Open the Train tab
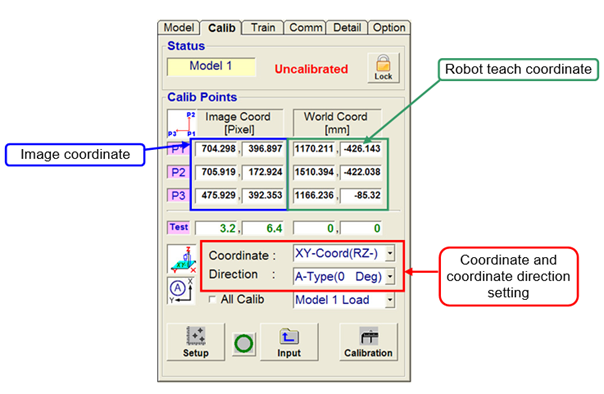 [263, 28]
